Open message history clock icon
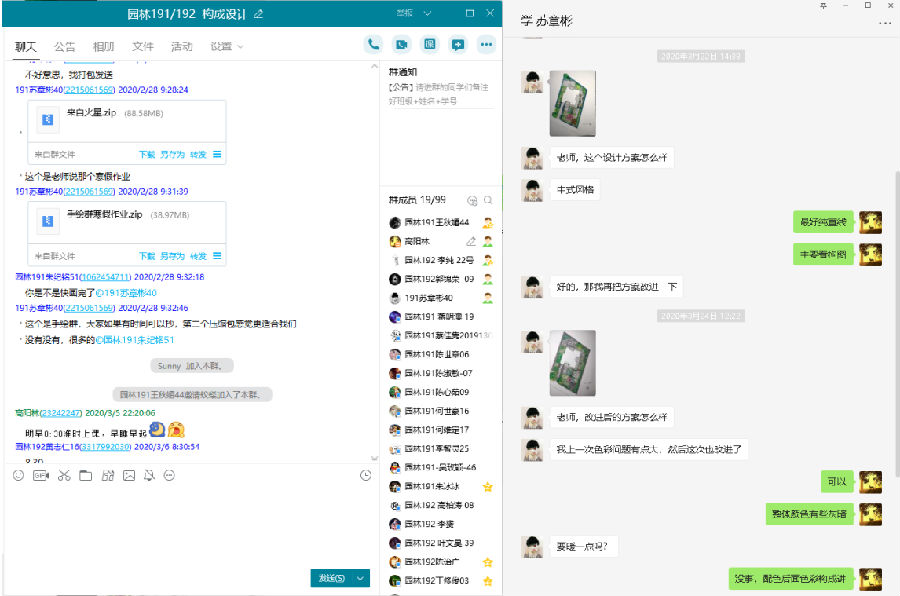This screenshot has height=596, width=900. click(x=365, y=475)
